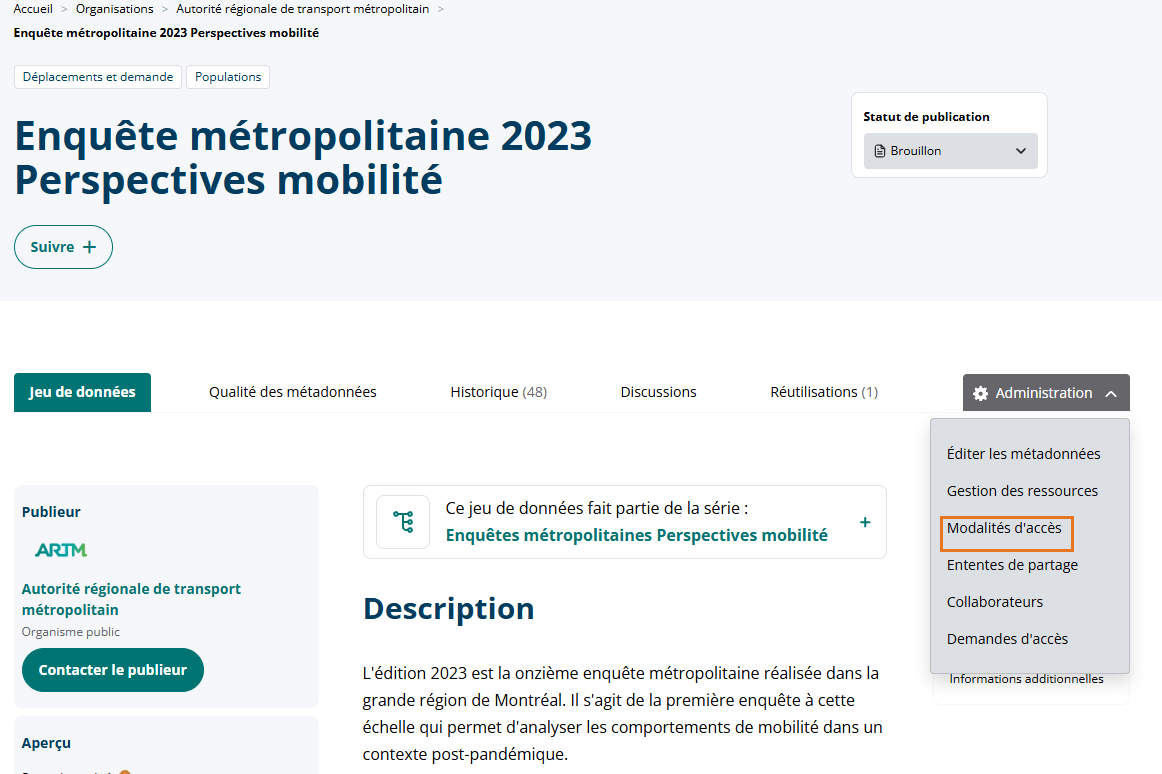
Task: Open Modalités d'accès from Administration menu
Action: click(x=1004, y=528)
